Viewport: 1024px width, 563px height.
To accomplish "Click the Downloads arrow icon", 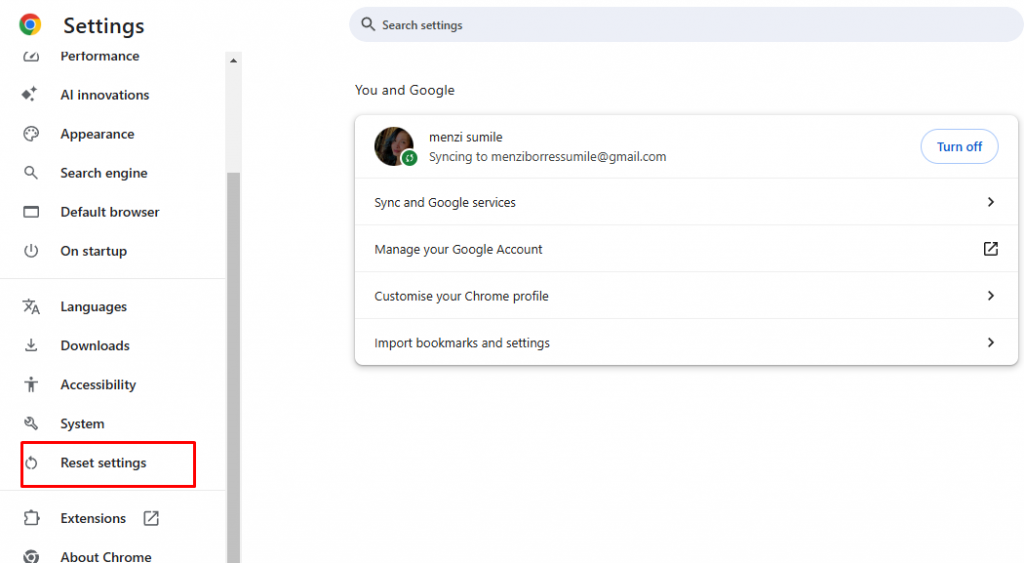I will [31, 345].
